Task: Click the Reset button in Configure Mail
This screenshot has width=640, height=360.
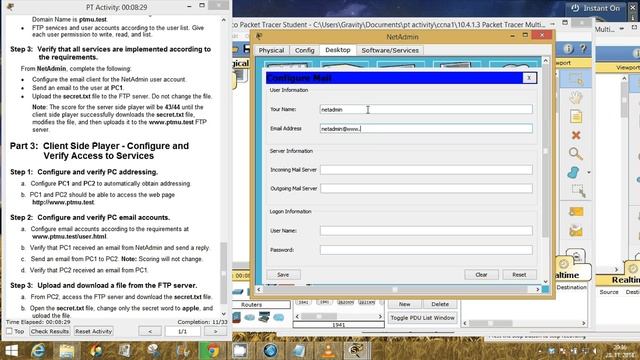Action: tap(519, 275)
